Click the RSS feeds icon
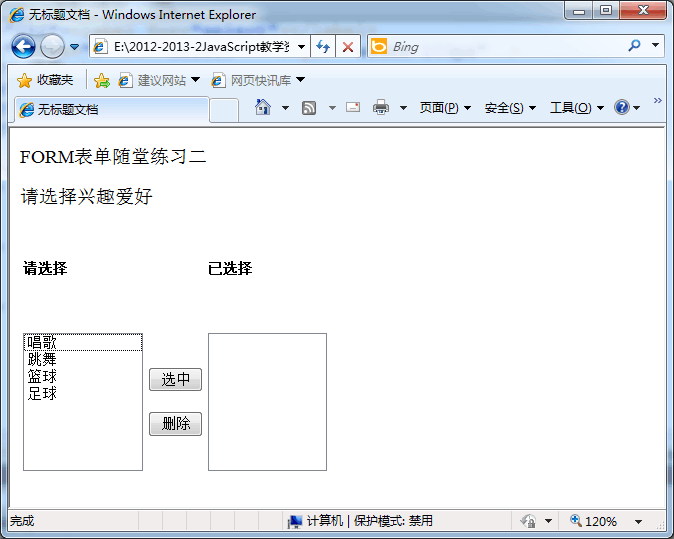This screenshot has height=539, width=674. pyautogui.click(x=309, y=108)
